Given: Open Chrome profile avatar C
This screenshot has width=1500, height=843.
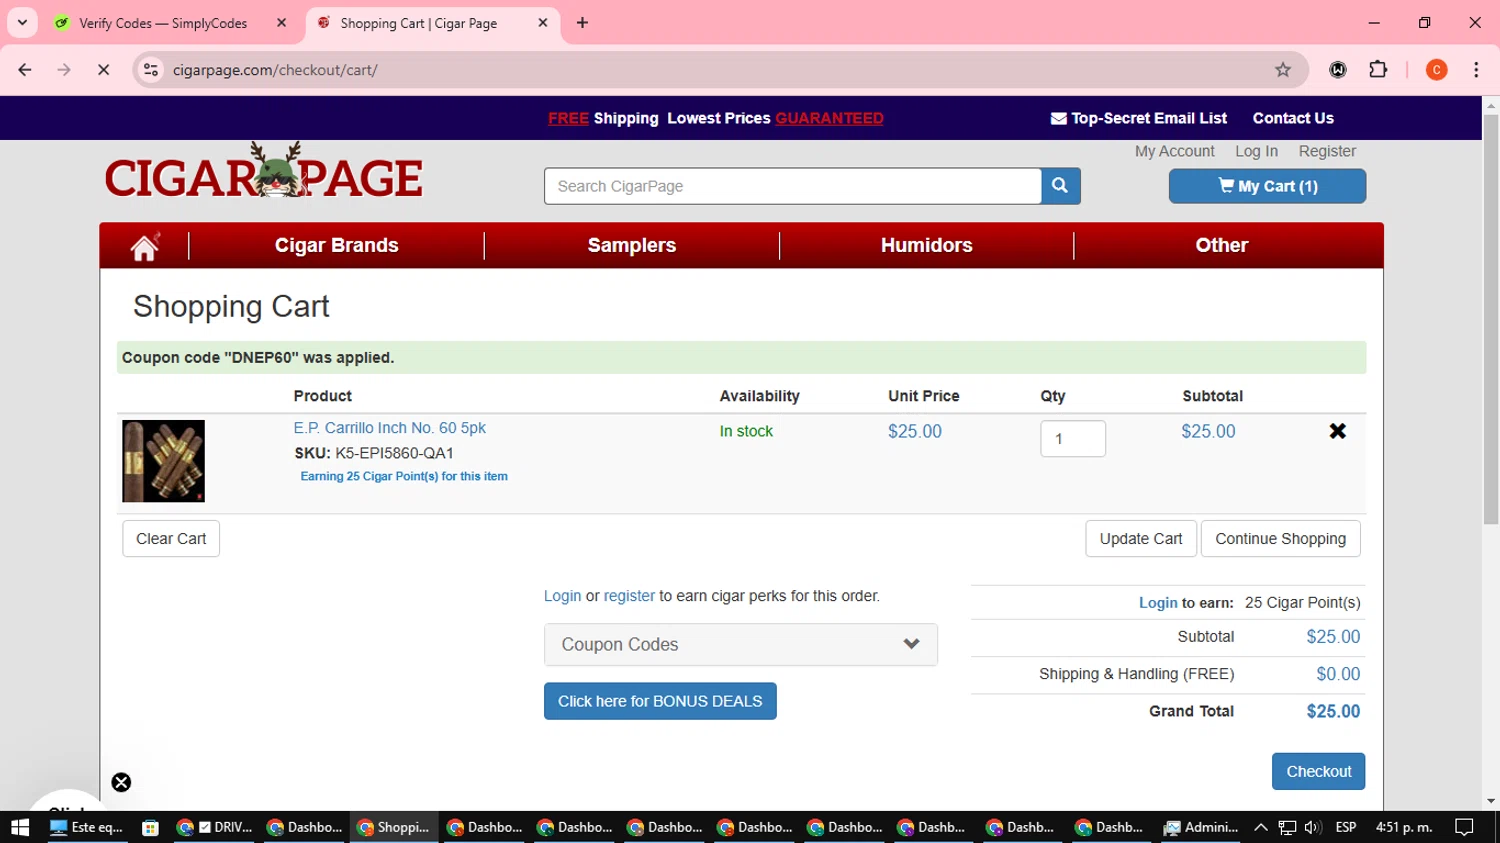Looking at the screenshot, I should click(x=1436, y=70).
